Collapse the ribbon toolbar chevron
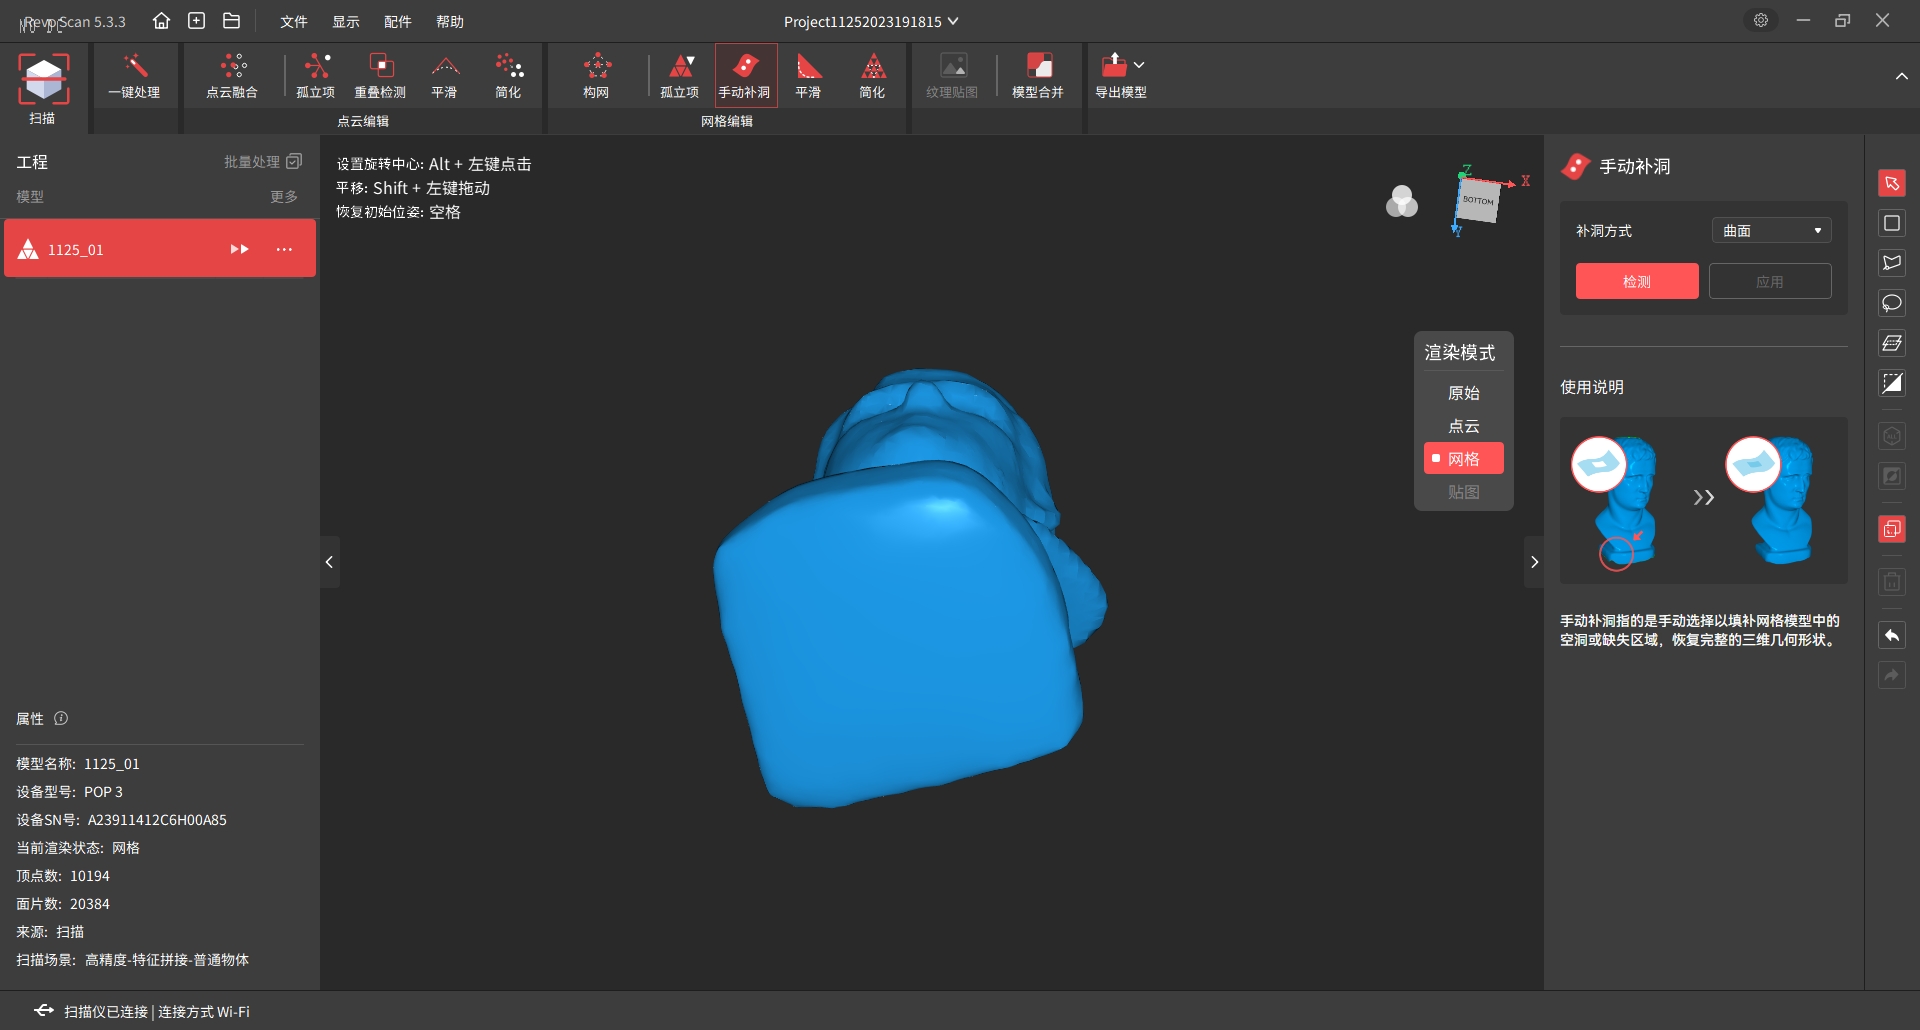The image size is (1920, 1030). [x=1901, y=77]
